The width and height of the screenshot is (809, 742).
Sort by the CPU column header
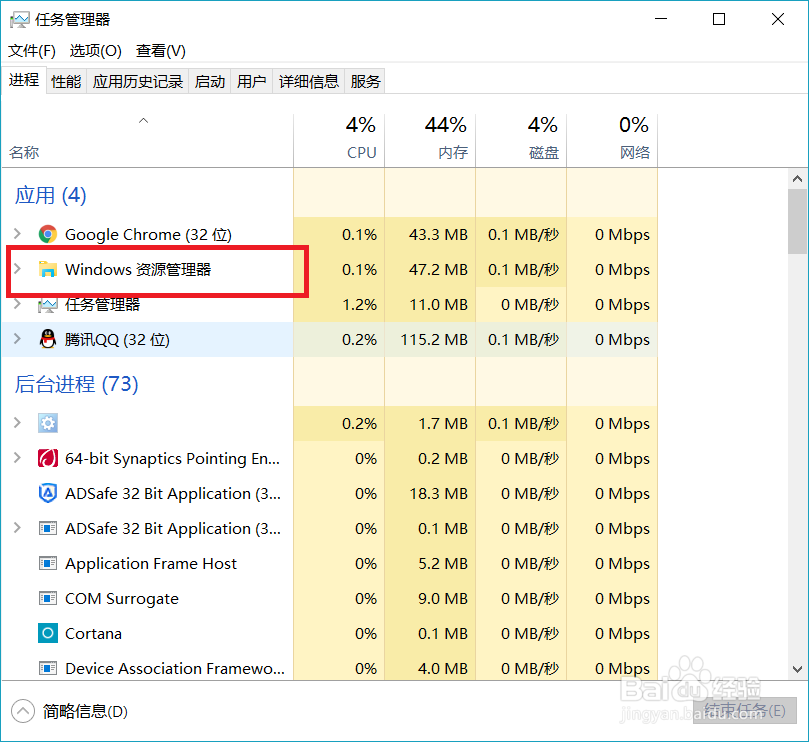(339, 140)
